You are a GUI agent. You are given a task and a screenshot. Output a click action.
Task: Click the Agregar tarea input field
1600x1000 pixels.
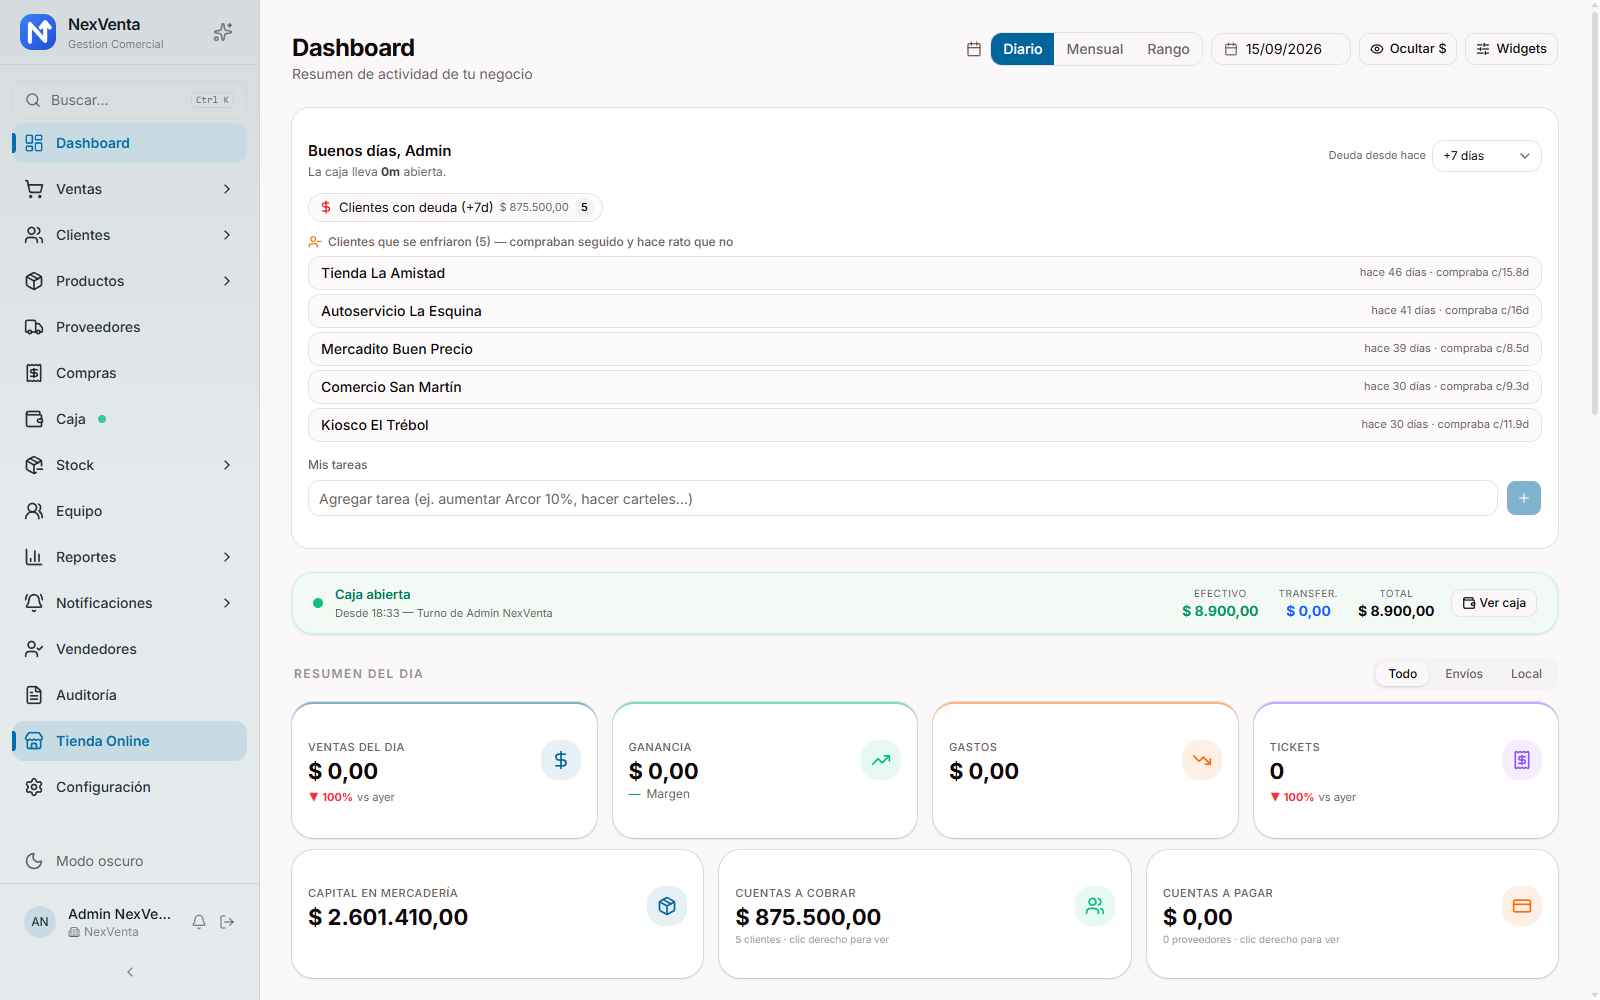902,498
